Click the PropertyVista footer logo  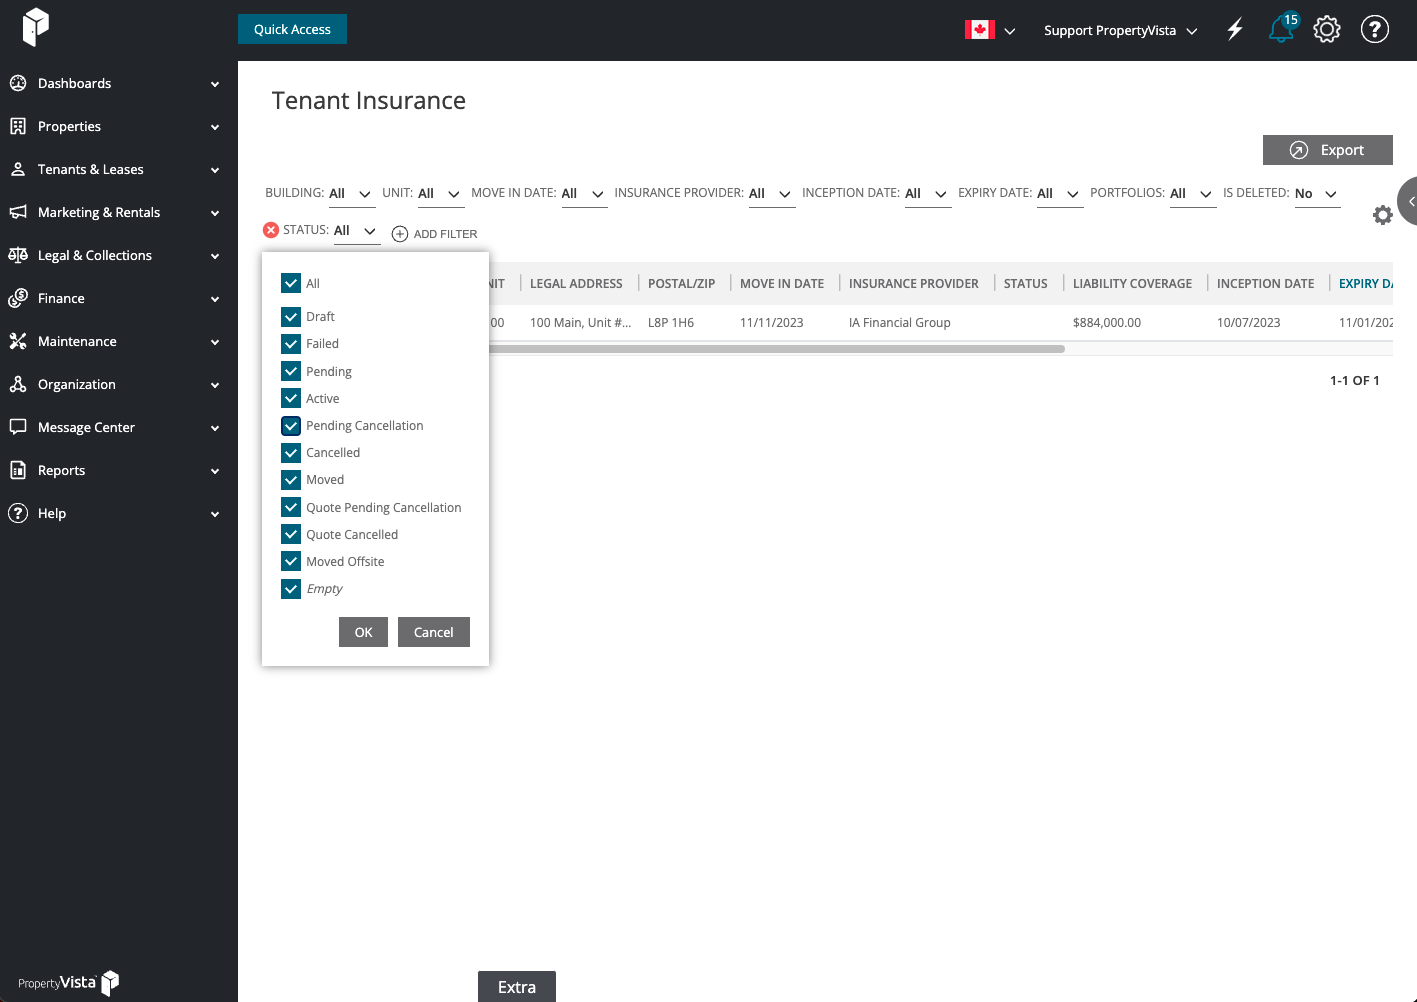pyautogui.click(x=68, y=982)
